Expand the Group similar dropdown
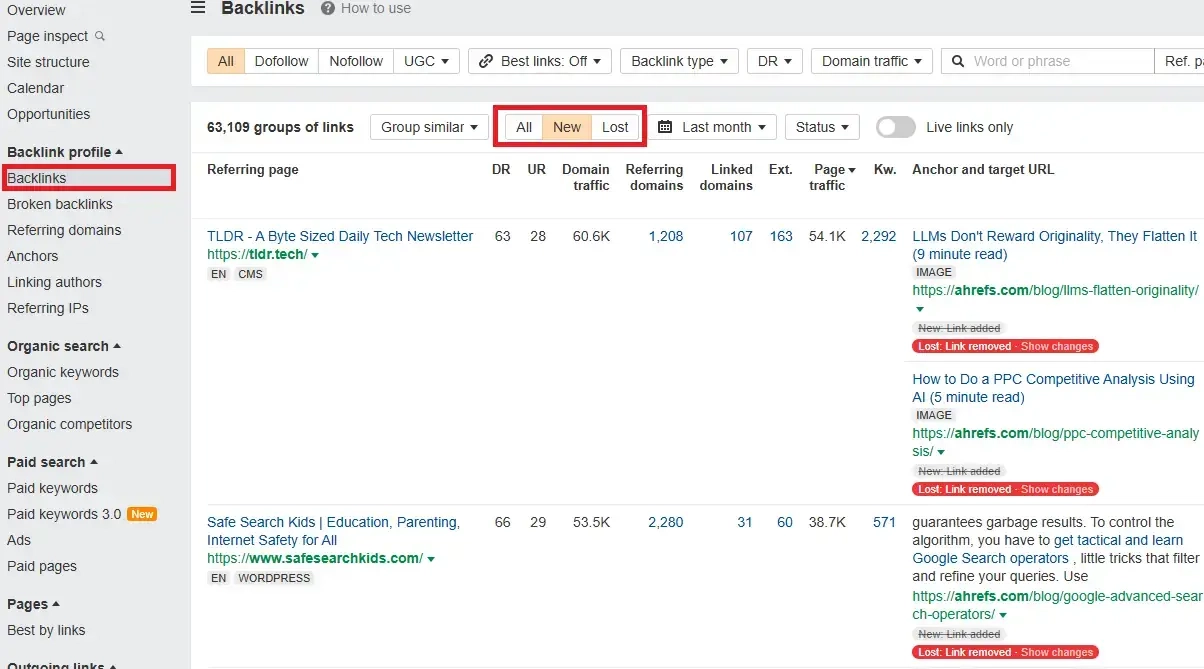Image resolution: width=1204 pixels, height=669 pixels. [x=429, y=127]
